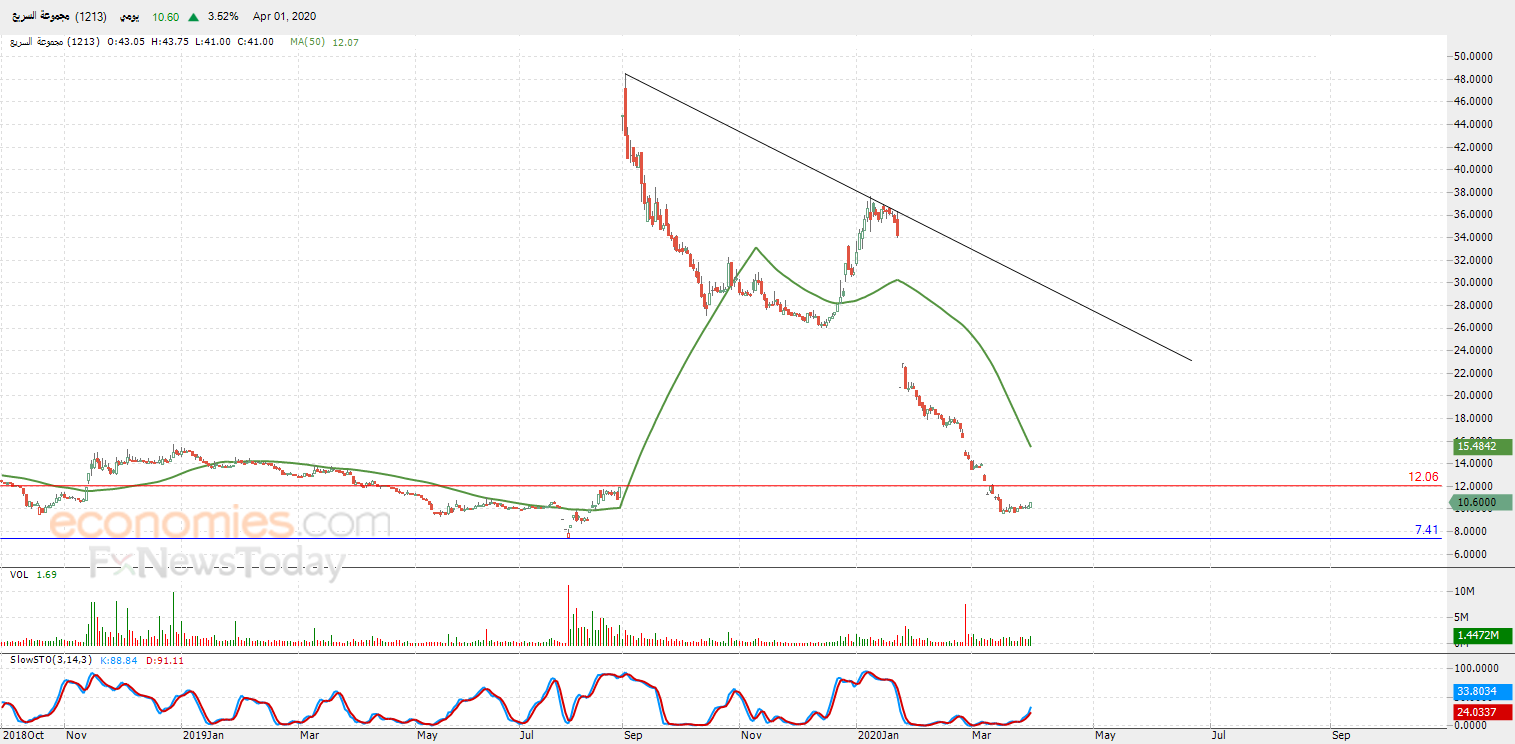The width and height of the screenshot is (1515, 744).
Task: Click the H:43.75 high value
Action: point(170,42)
